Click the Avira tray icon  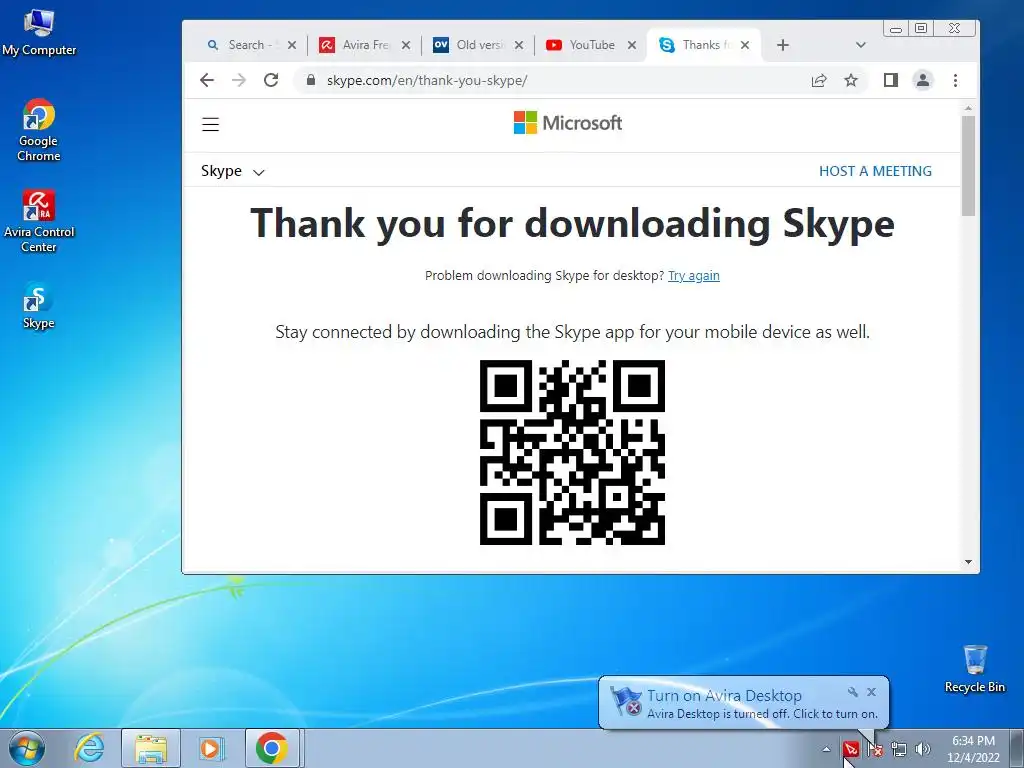pyautogui.click(x=850, y=749)
